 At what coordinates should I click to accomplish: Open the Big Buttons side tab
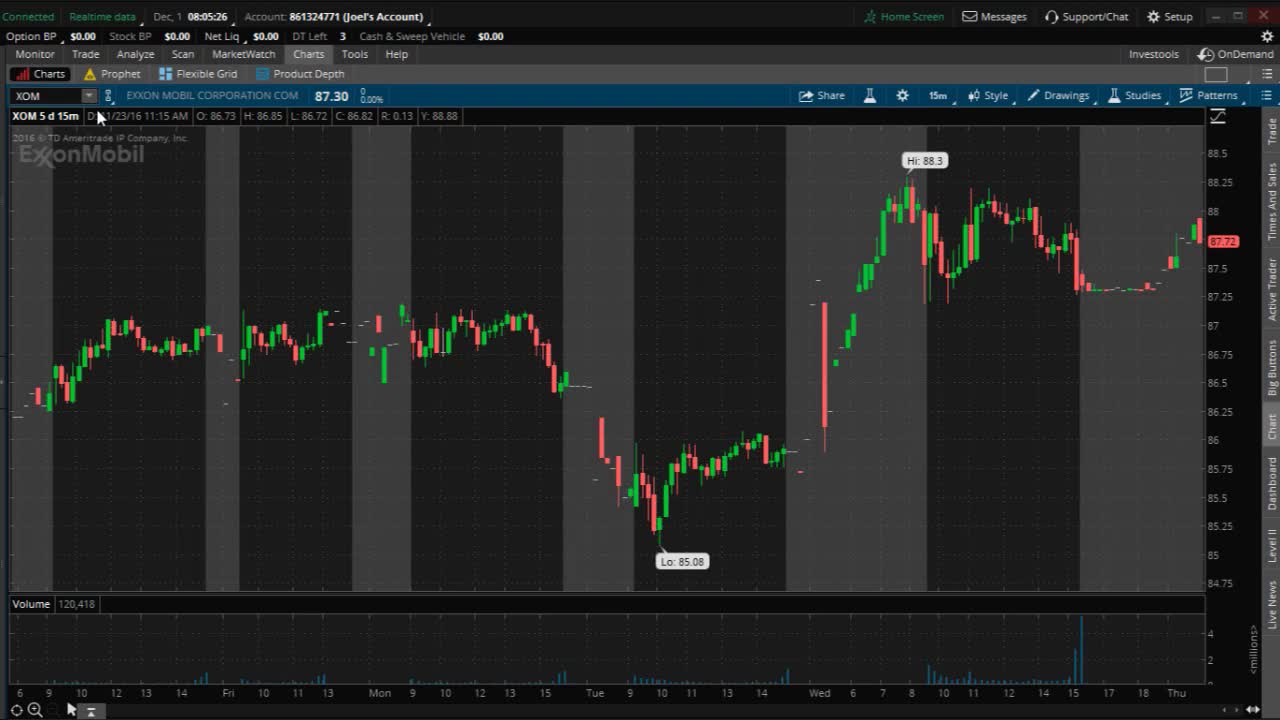pos(1272,368)
